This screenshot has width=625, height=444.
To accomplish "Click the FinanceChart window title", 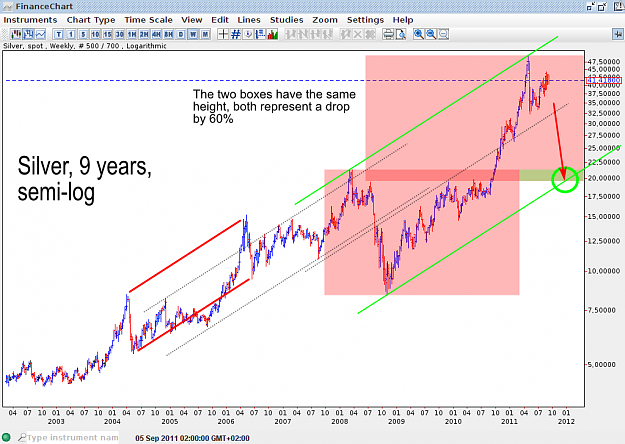I will [x=44, y=6].
